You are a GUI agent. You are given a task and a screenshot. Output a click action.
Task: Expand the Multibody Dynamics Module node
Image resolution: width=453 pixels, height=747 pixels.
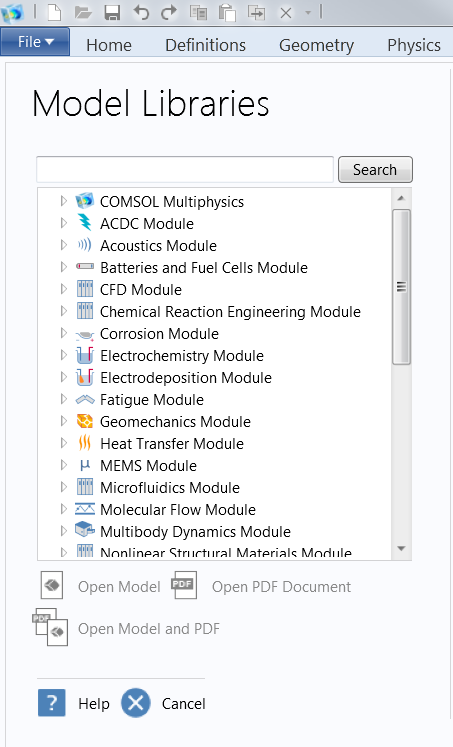coord(64,531)
